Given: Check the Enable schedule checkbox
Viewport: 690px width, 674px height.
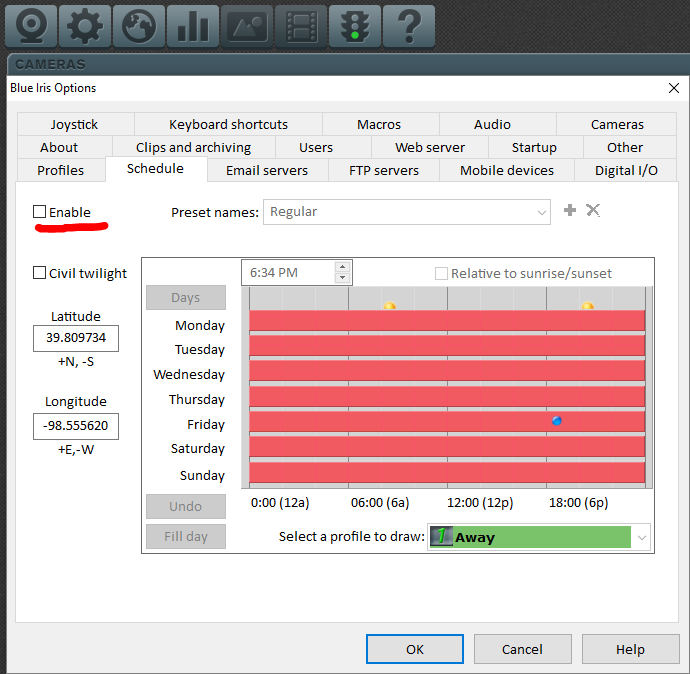Looking at the screenshot, I should point(40,212).
